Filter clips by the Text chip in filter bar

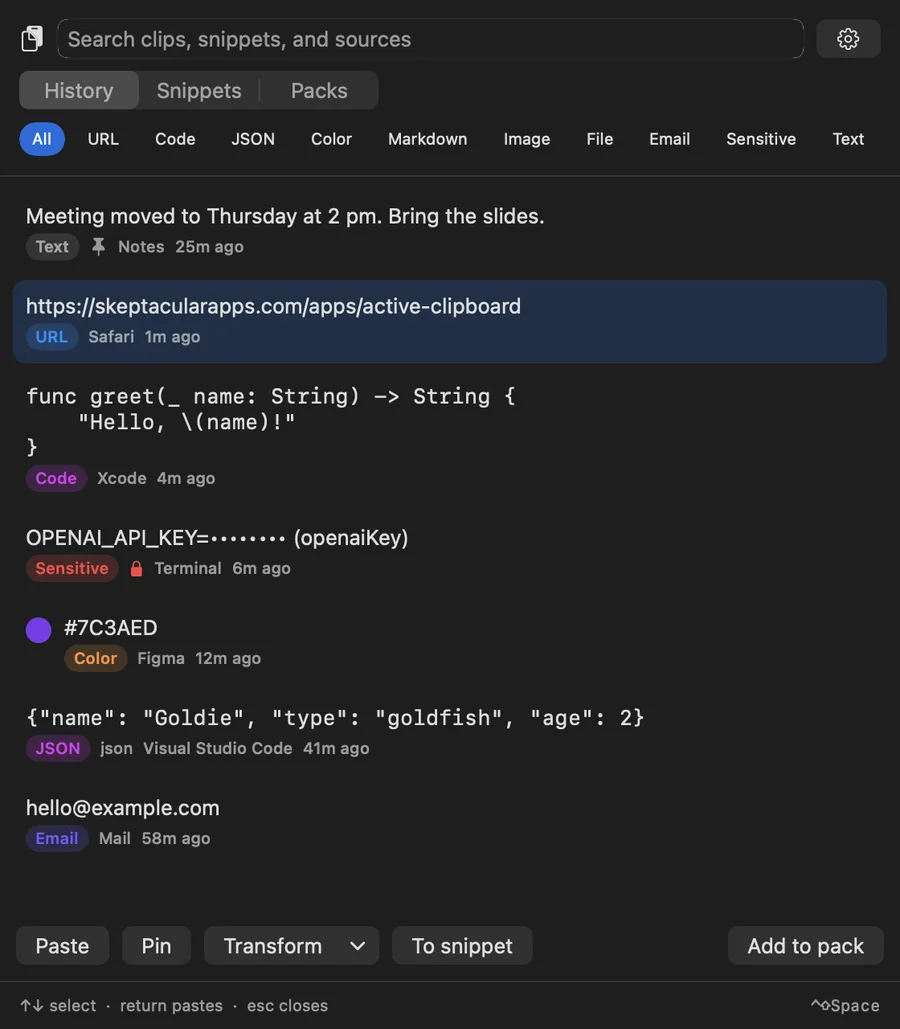(x=848, y=139)
